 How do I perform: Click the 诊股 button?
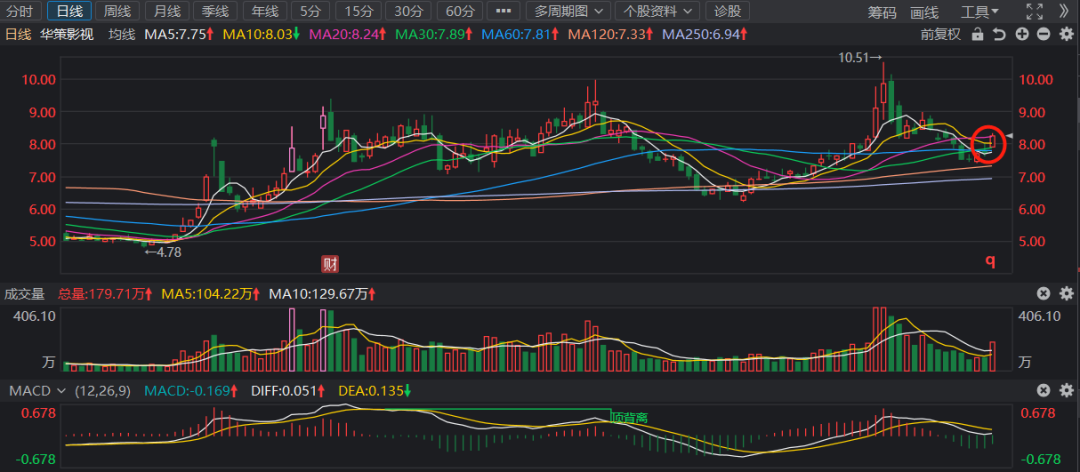point(727,12)
